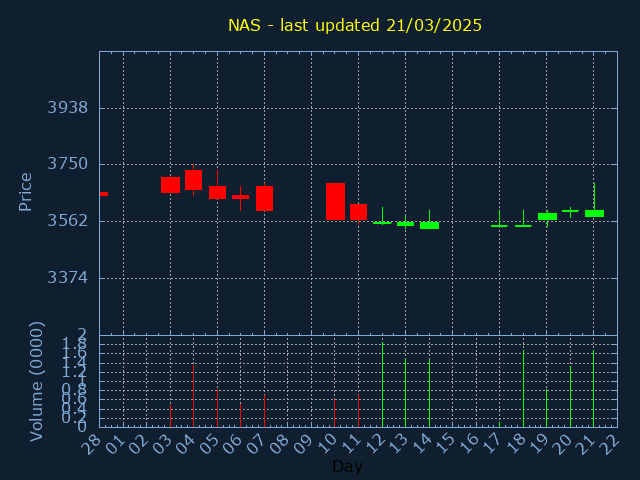Click the red doji candlestick for day 06
640x480 pixels.
pyautogui.click(x=240, y=197)
